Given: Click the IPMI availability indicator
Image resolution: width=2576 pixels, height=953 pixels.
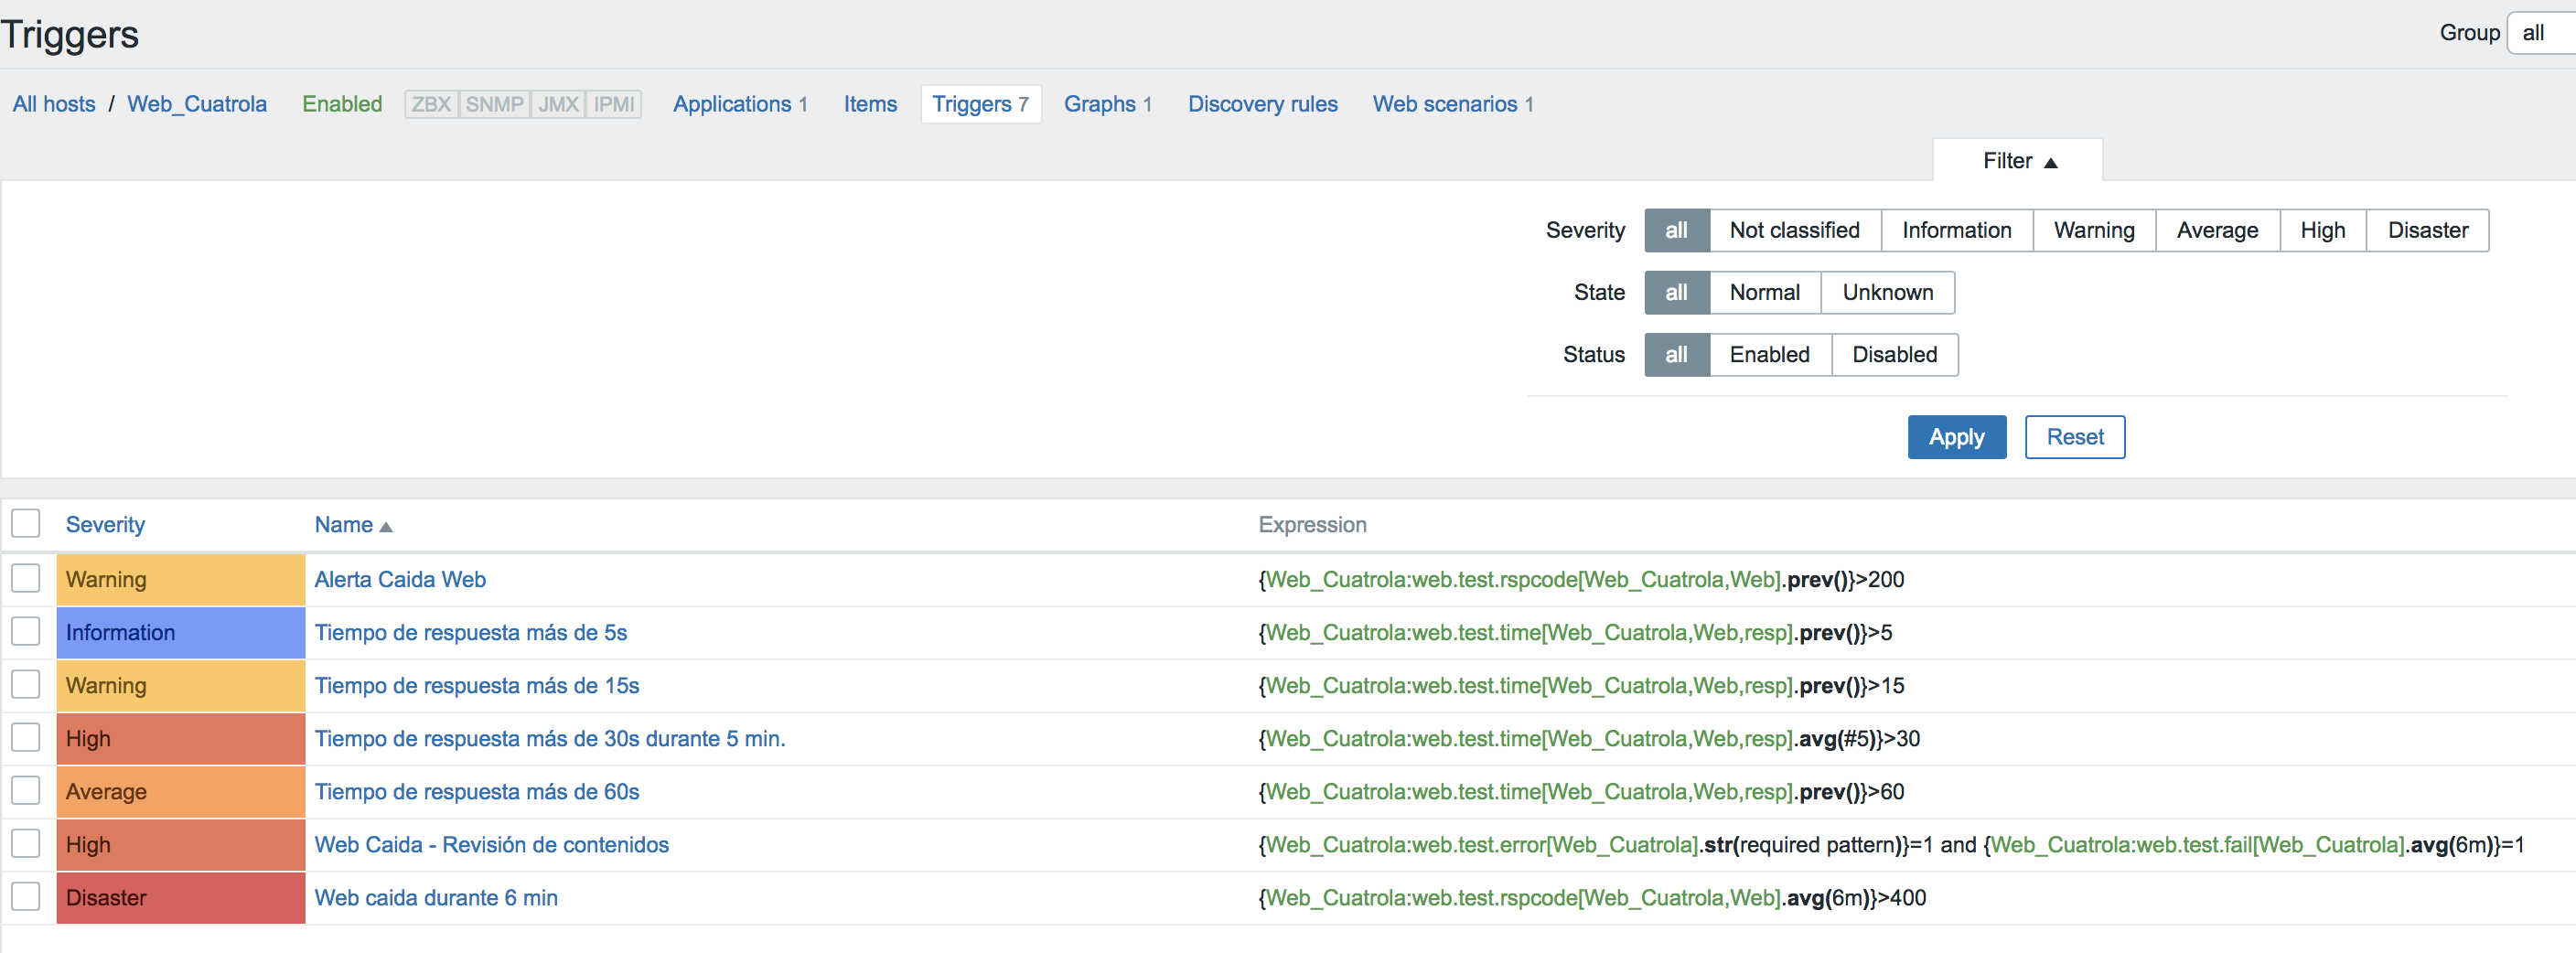Looking at the screenshot, I should (x=613, y=104).
